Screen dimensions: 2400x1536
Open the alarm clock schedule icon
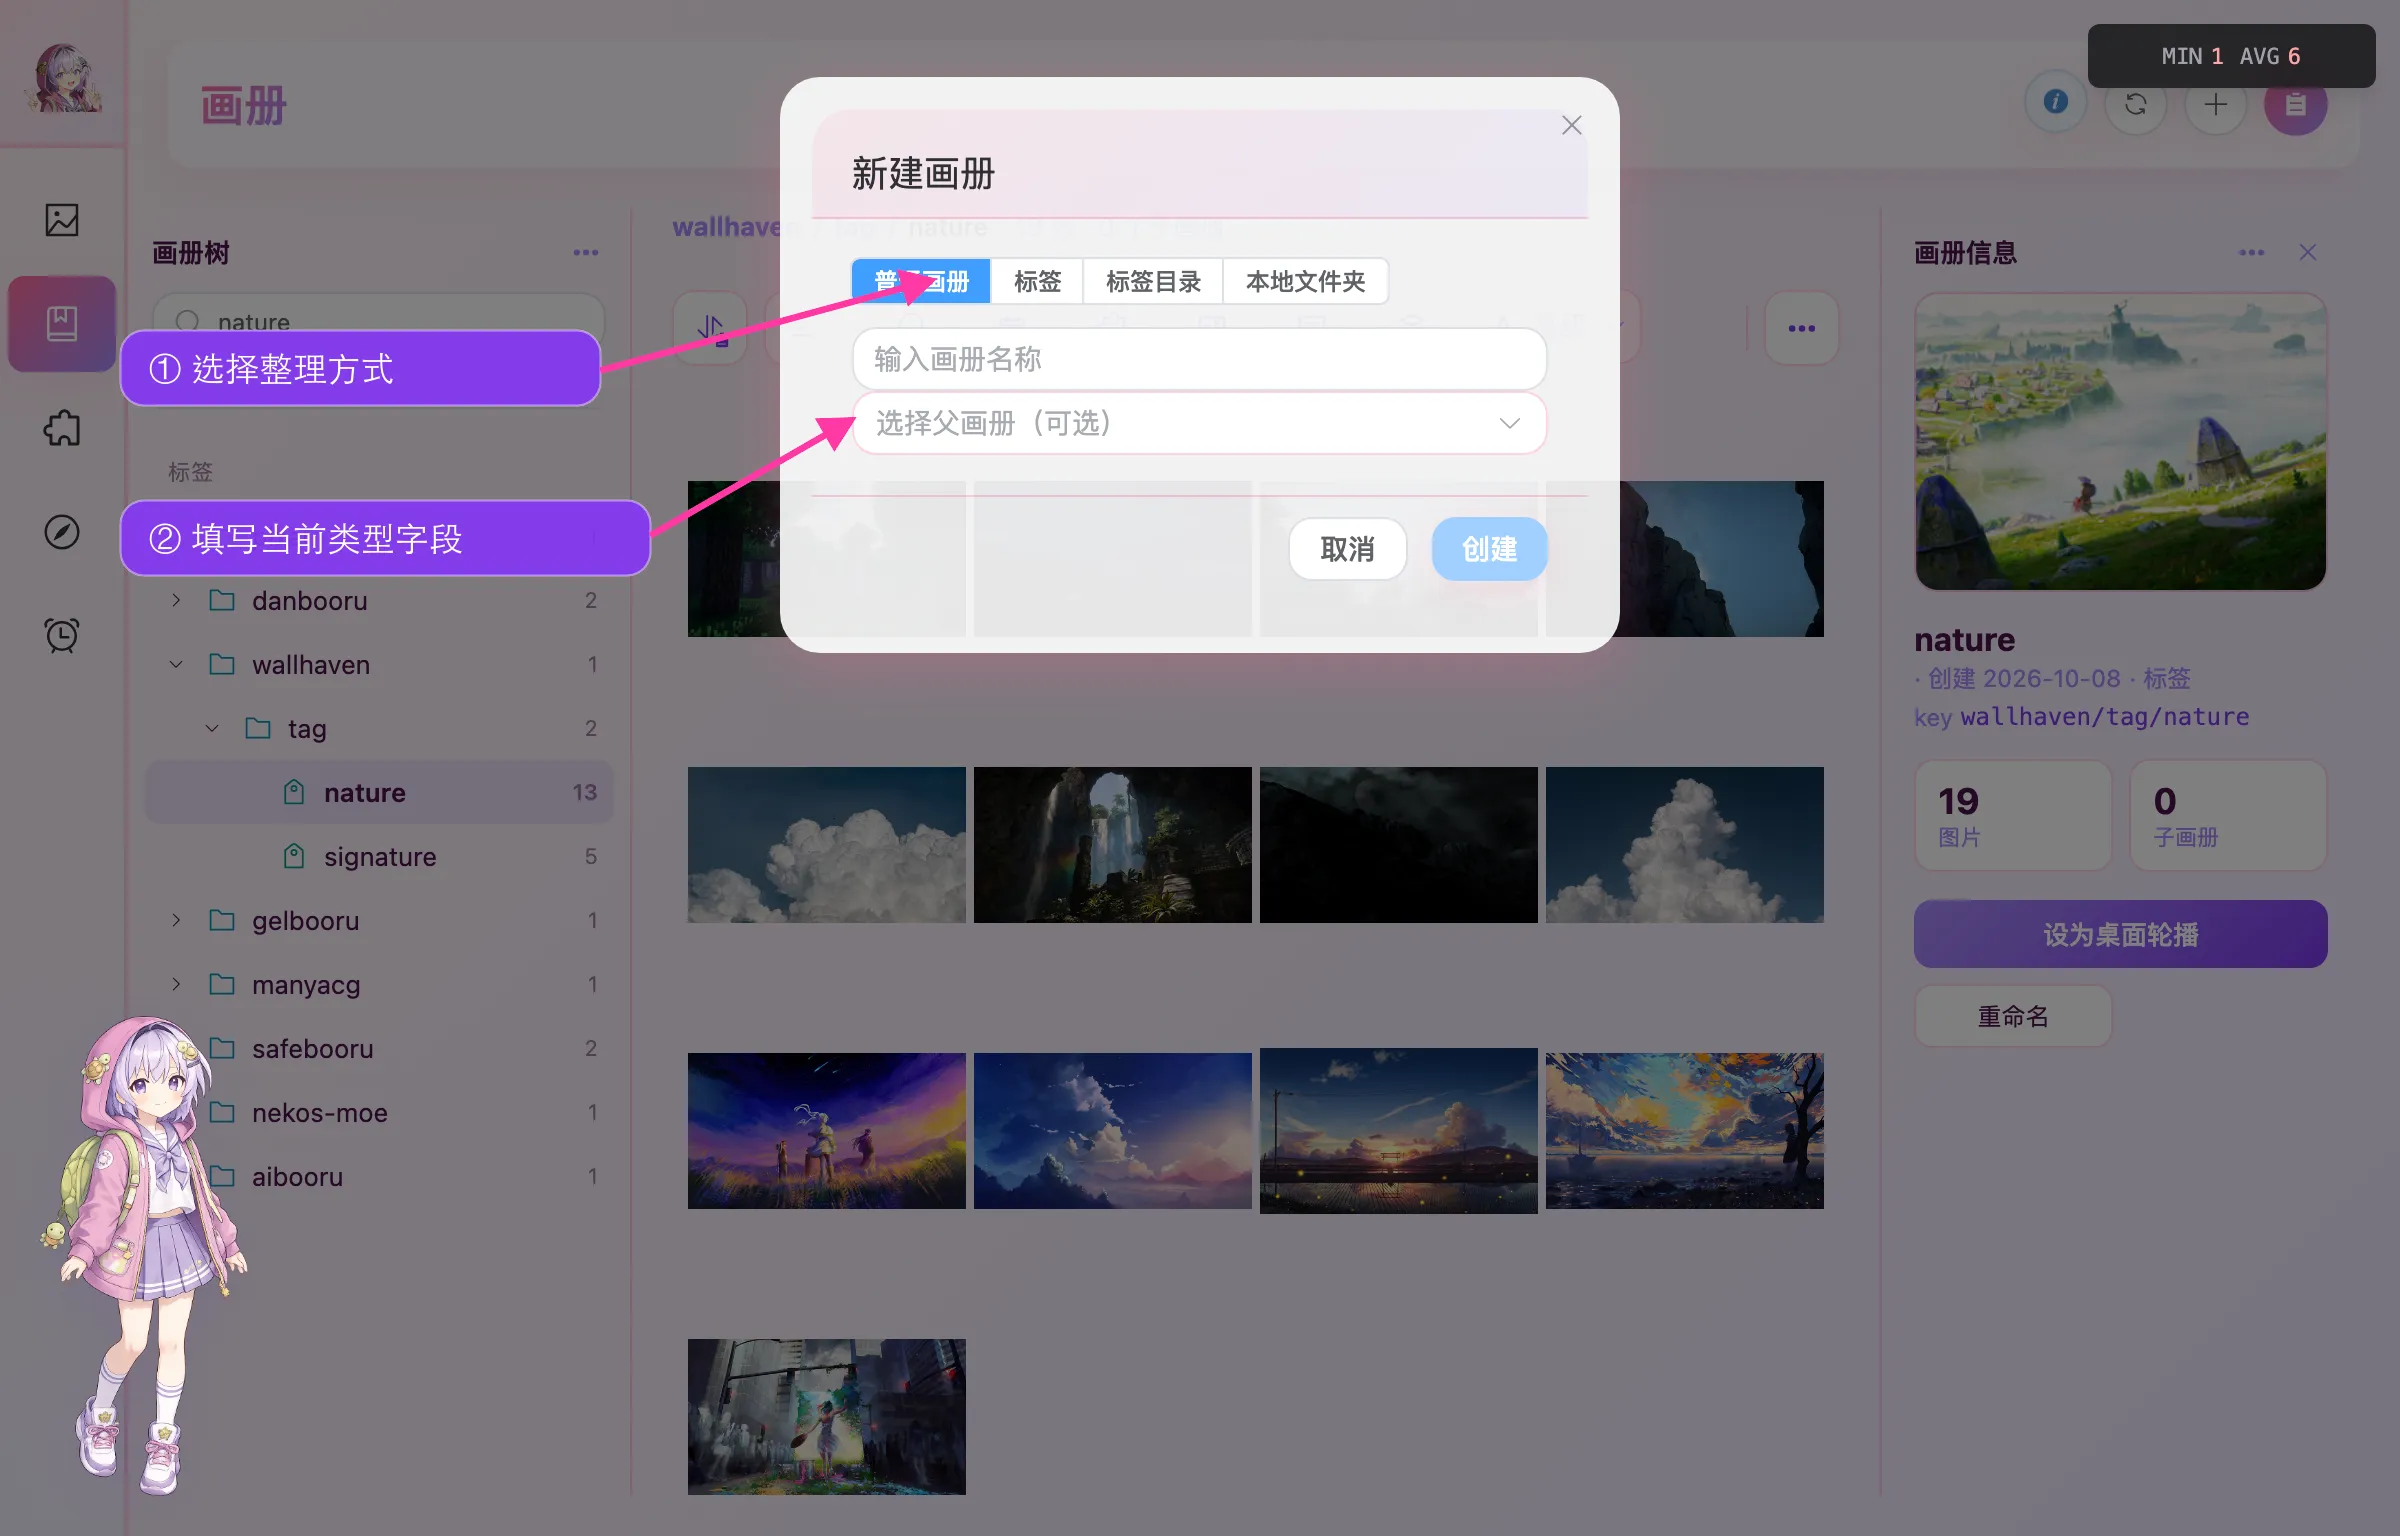click(x=62, y=635)
